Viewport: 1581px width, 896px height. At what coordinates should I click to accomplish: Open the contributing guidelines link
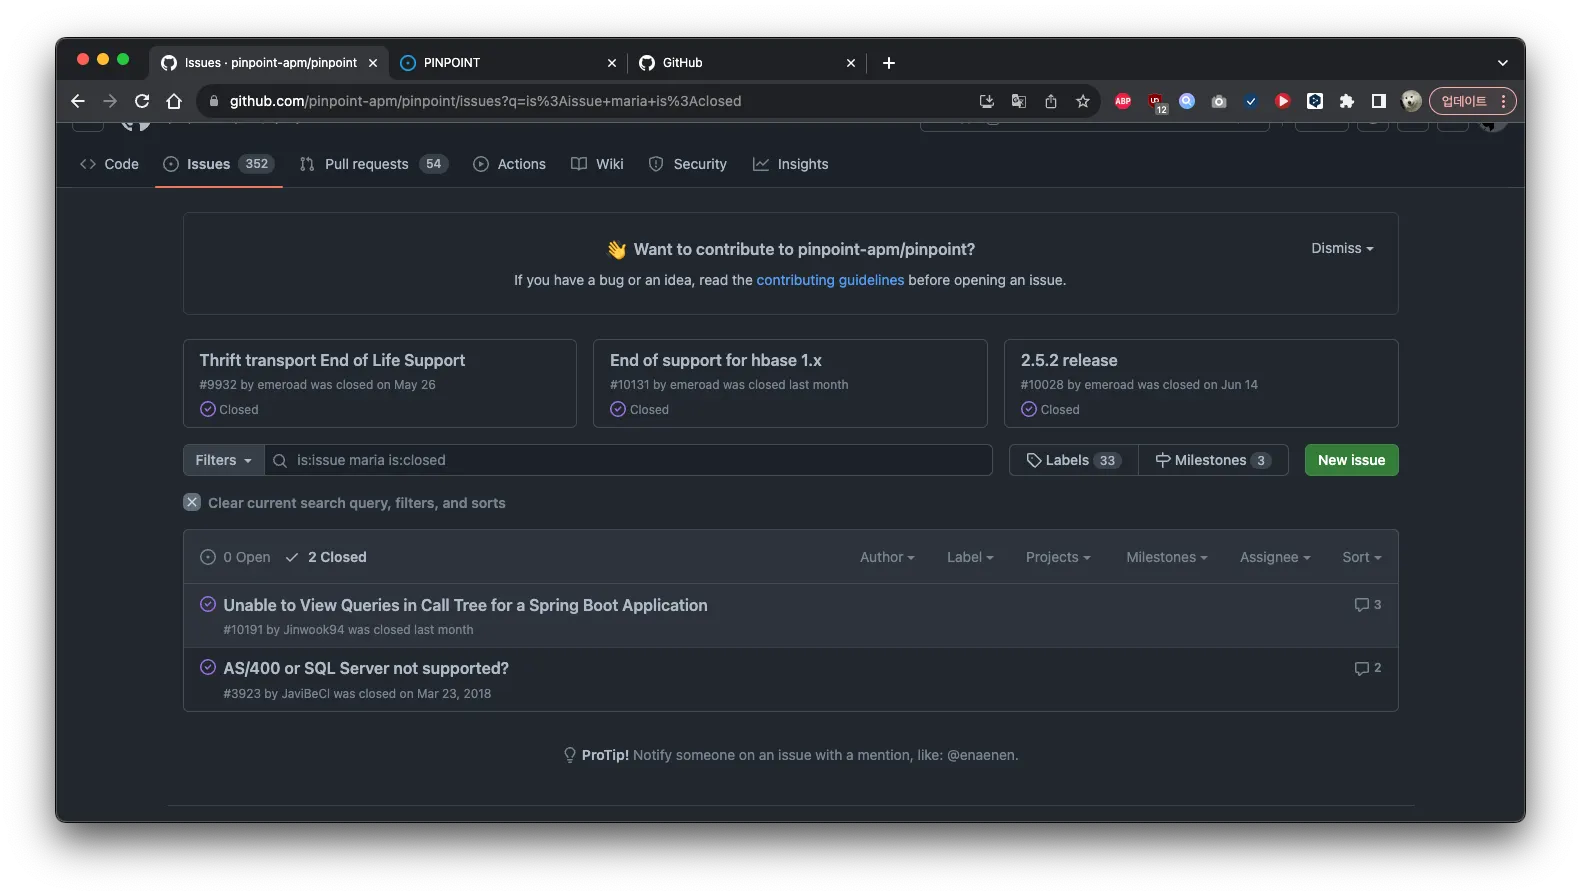(x=830, y=280)
